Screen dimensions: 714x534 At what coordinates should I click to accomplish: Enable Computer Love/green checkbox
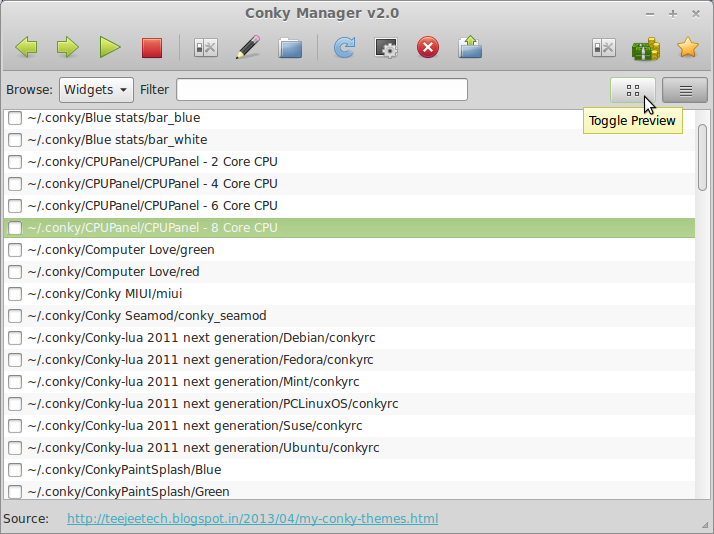pyautogui.click(x=15, y=250)
